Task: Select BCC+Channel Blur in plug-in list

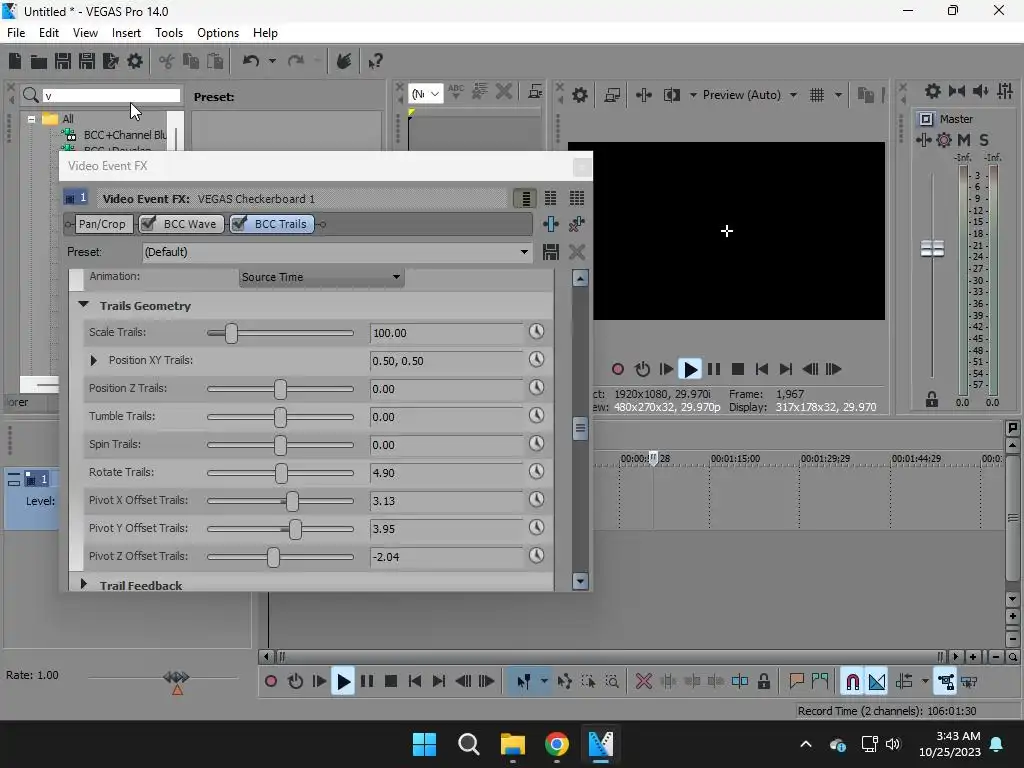Action: [x=125, y=135]
